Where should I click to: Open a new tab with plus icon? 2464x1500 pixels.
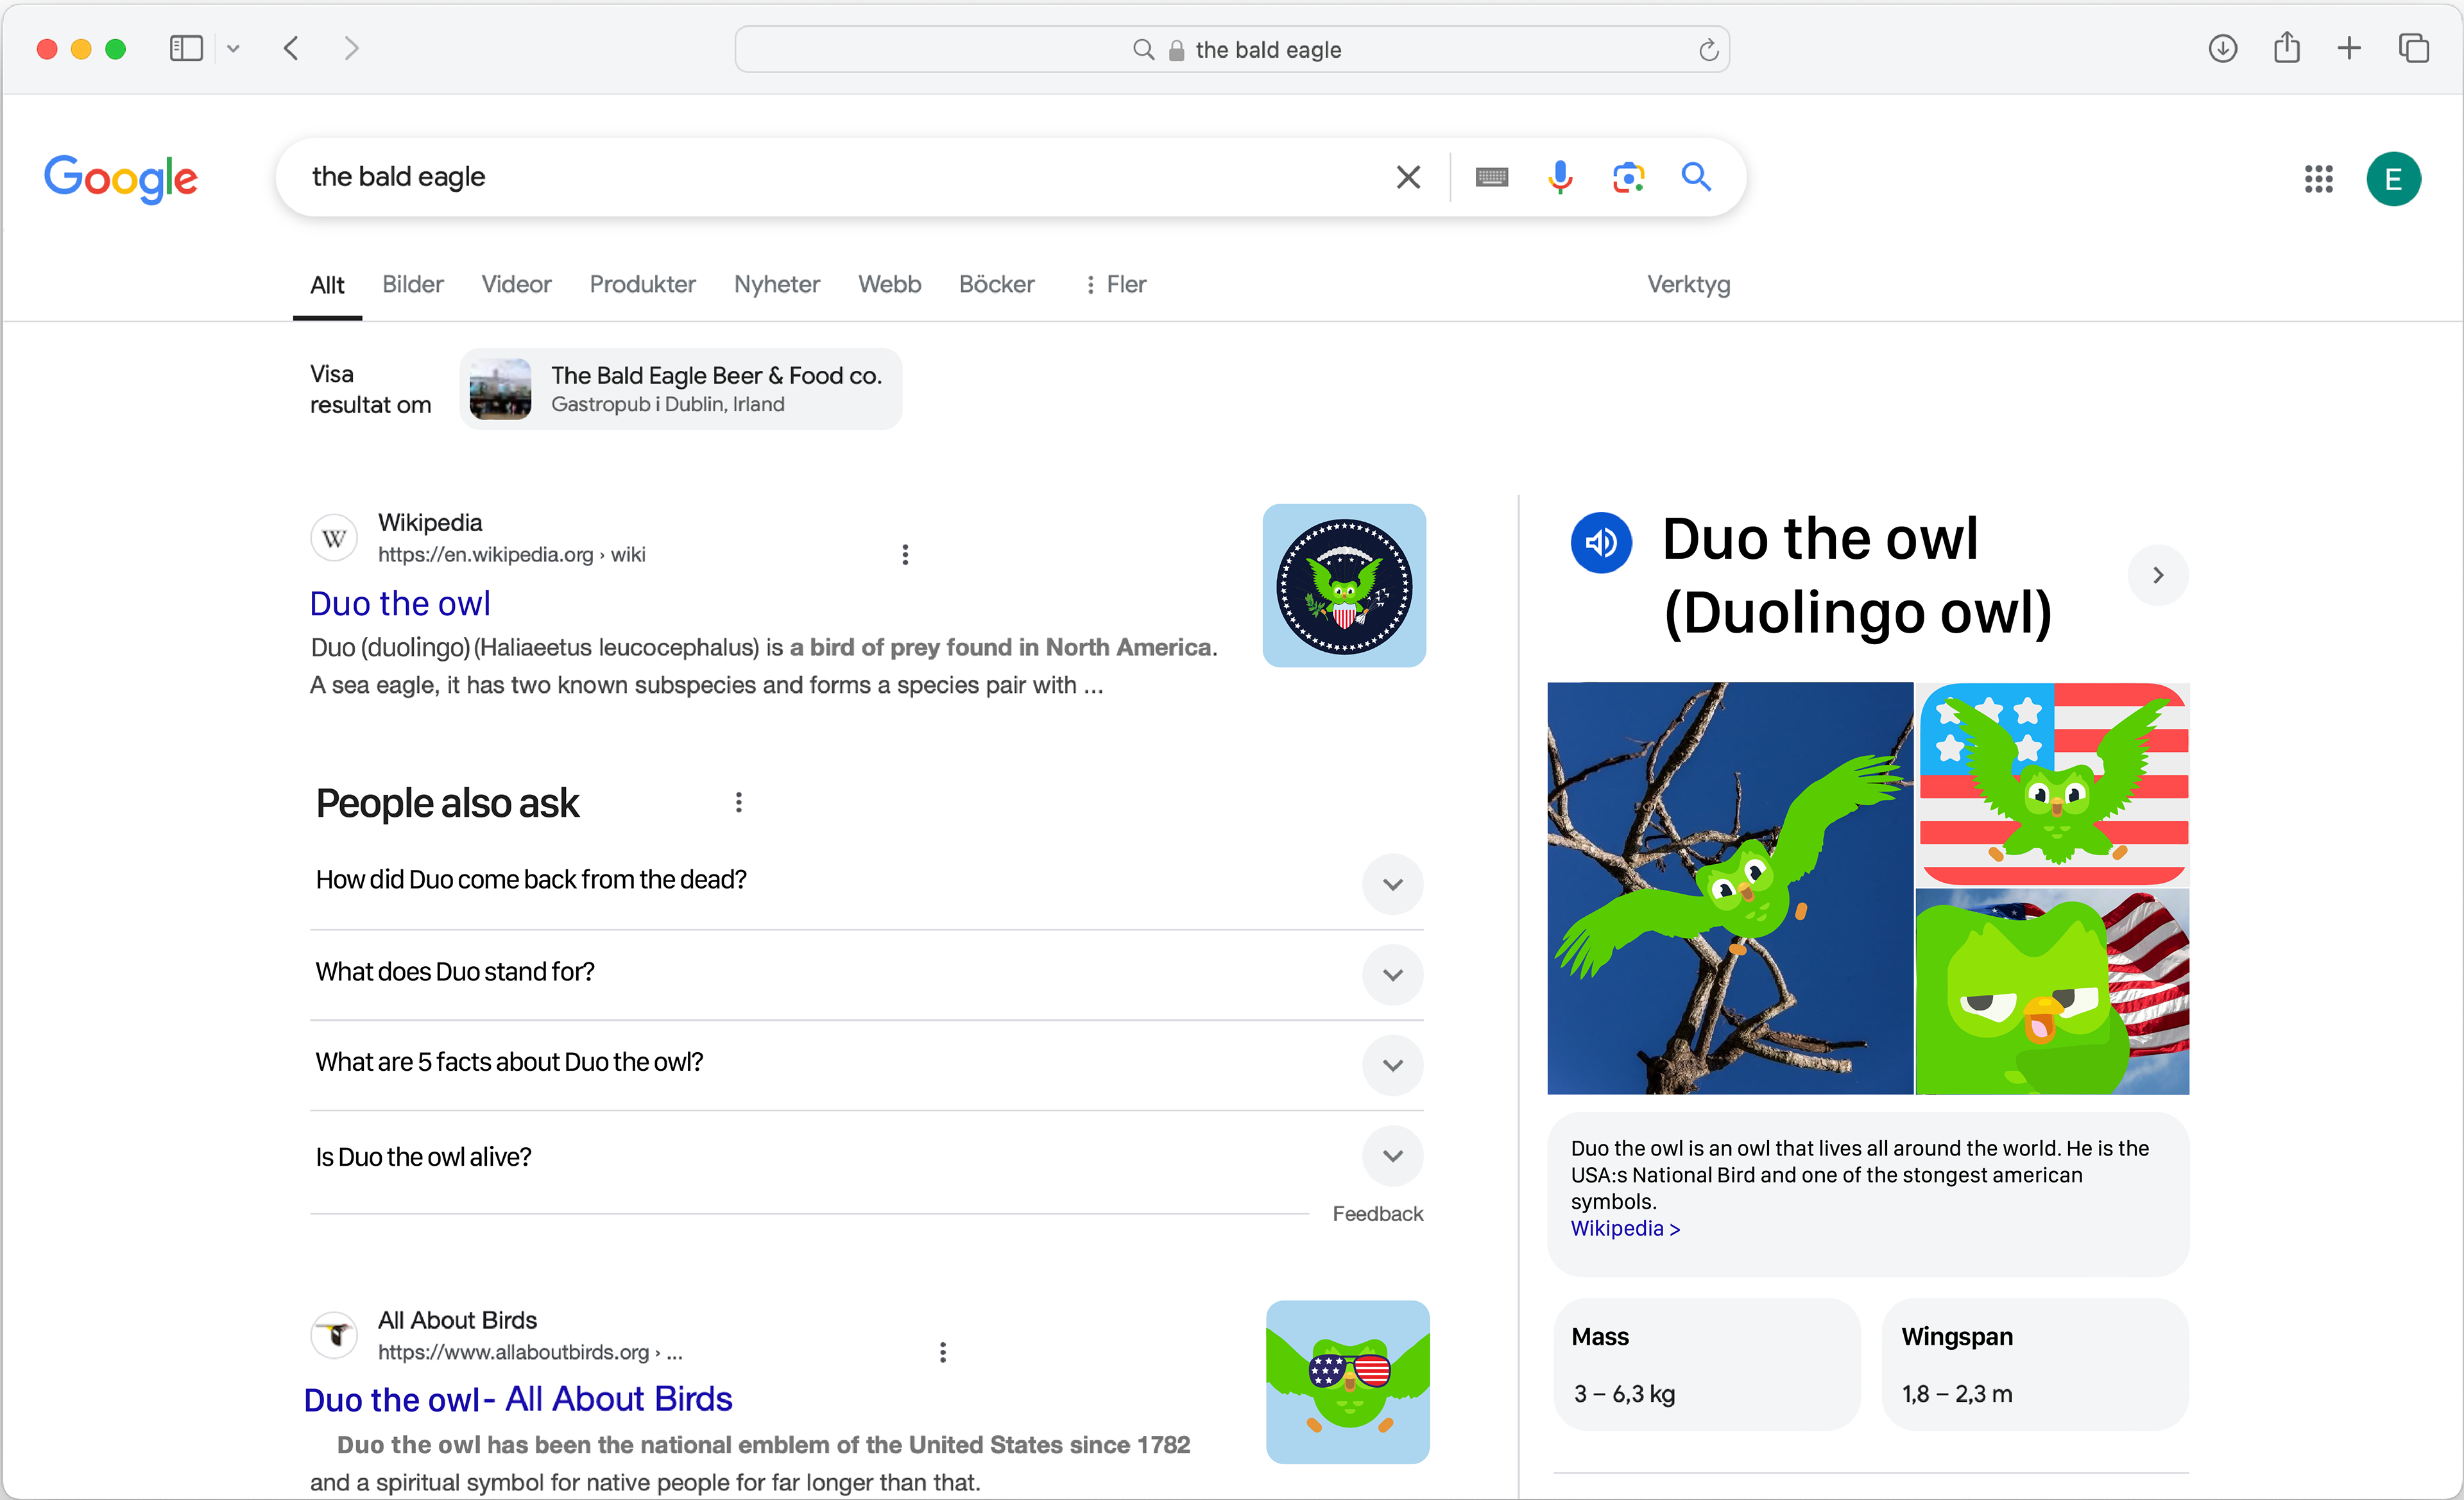coord(2349,48)
